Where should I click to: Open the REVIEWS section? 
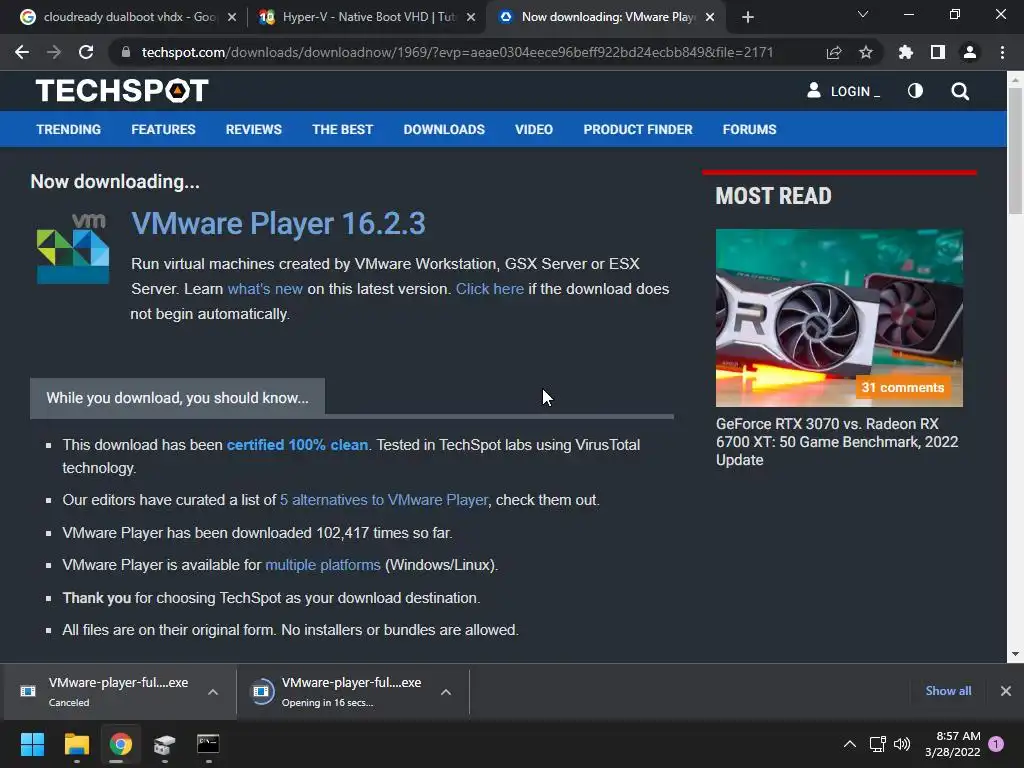click(x=253, y=129)
